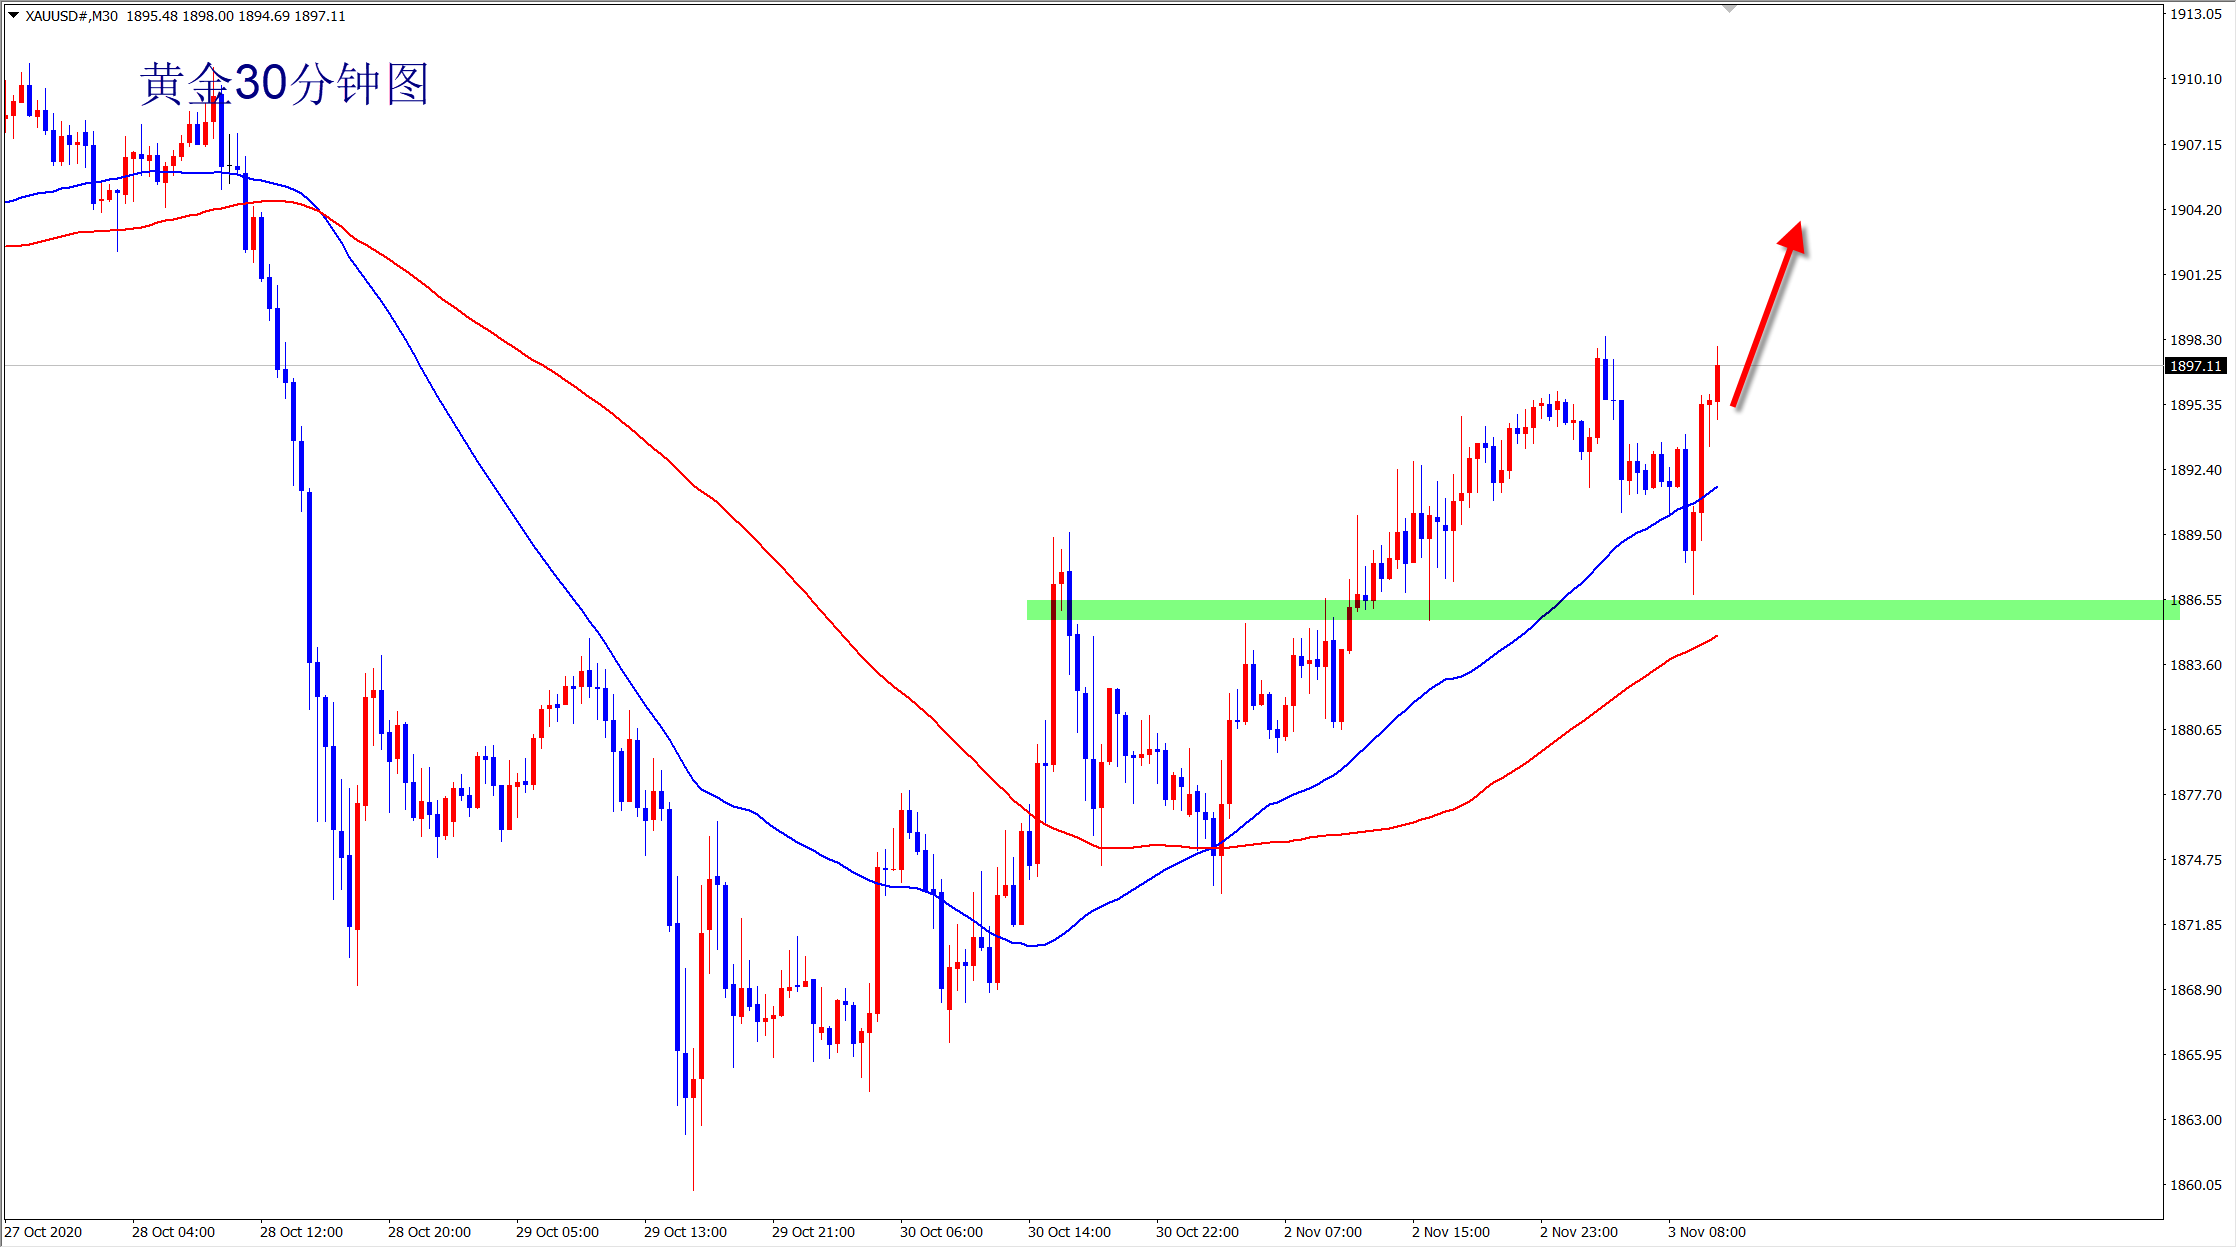Click the current price tag 1897.11
This screenshot has height=1248, width=2237.
(2196, 366)
